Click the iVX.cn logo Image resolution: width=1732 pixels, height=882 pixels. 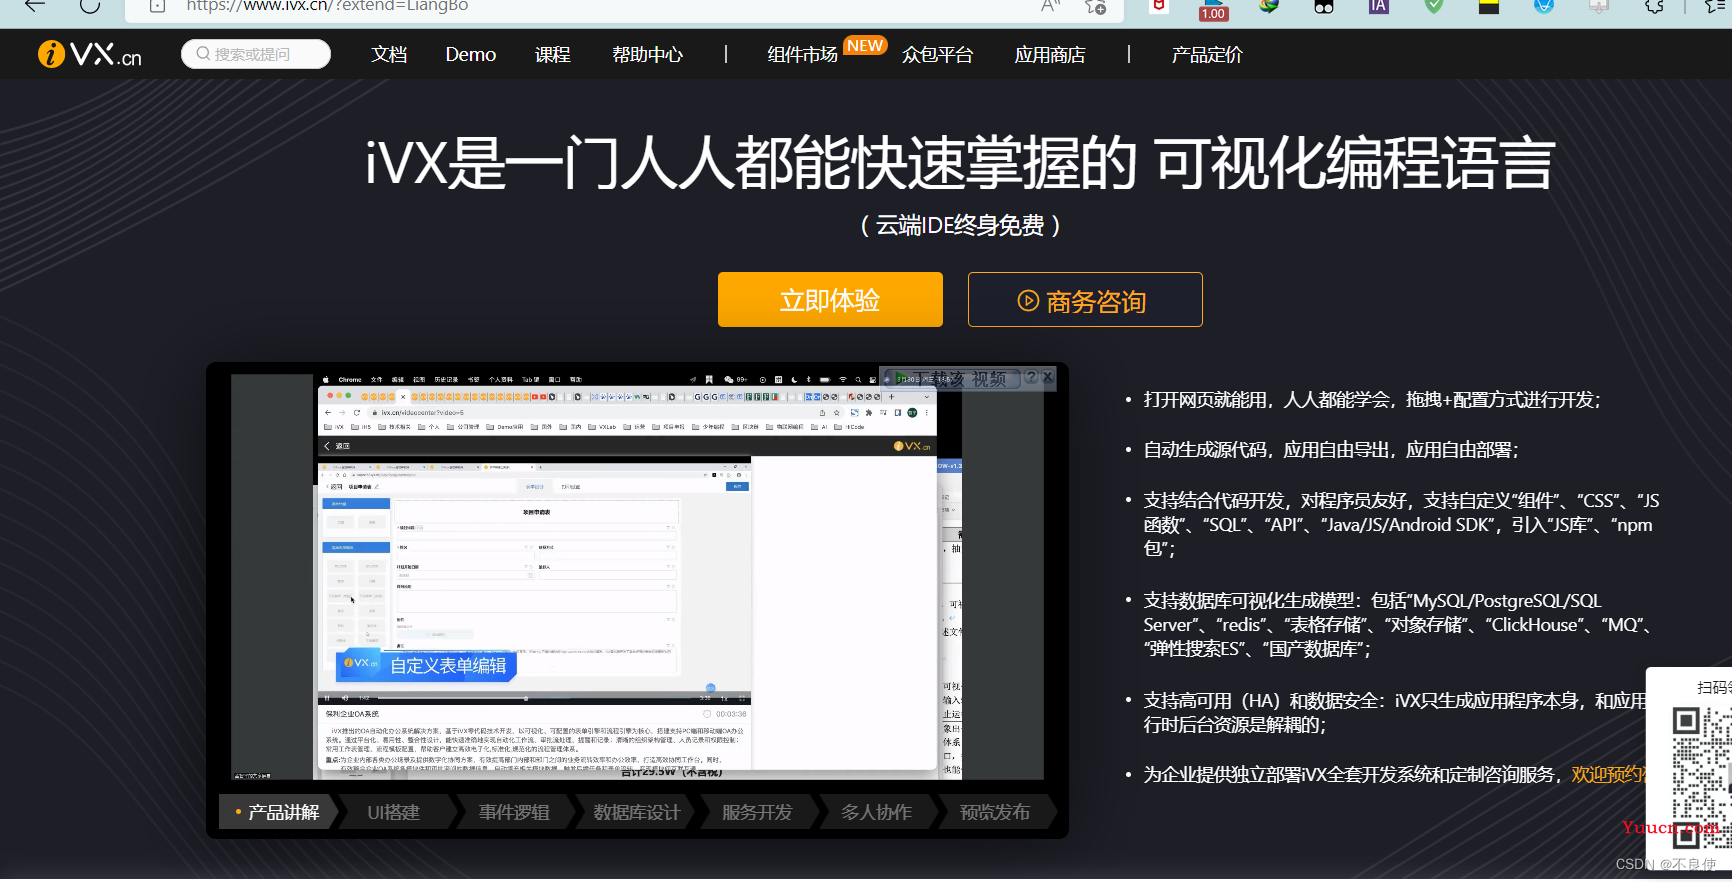(90, 54)
